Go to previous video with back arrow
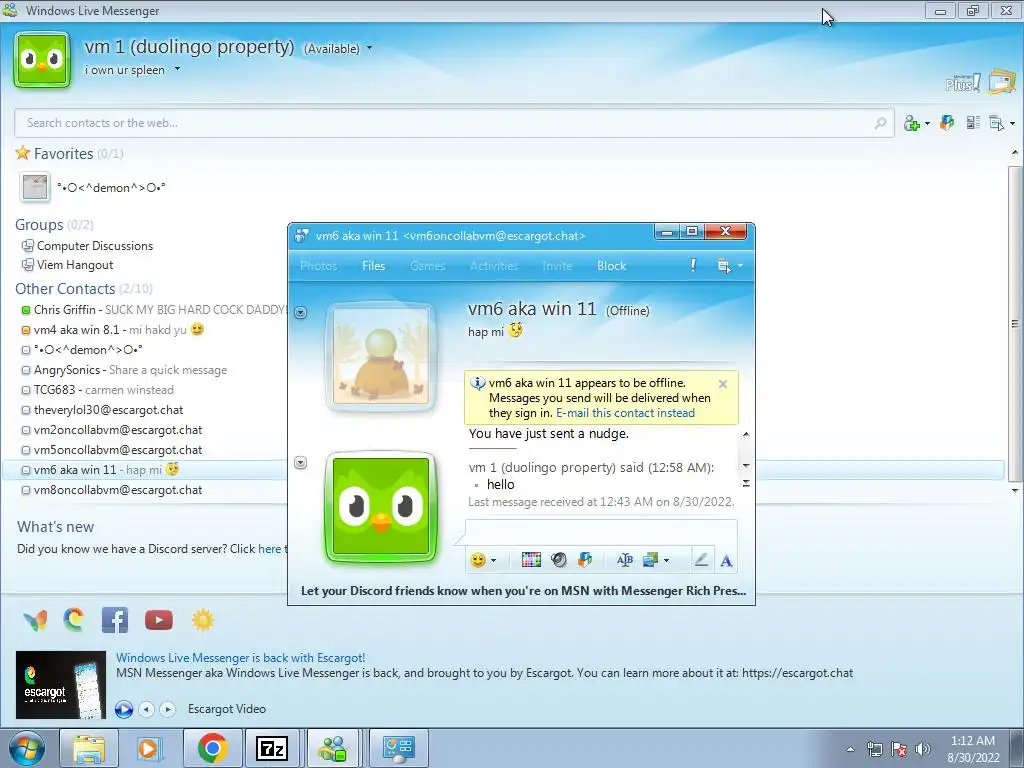 (146, 709)
